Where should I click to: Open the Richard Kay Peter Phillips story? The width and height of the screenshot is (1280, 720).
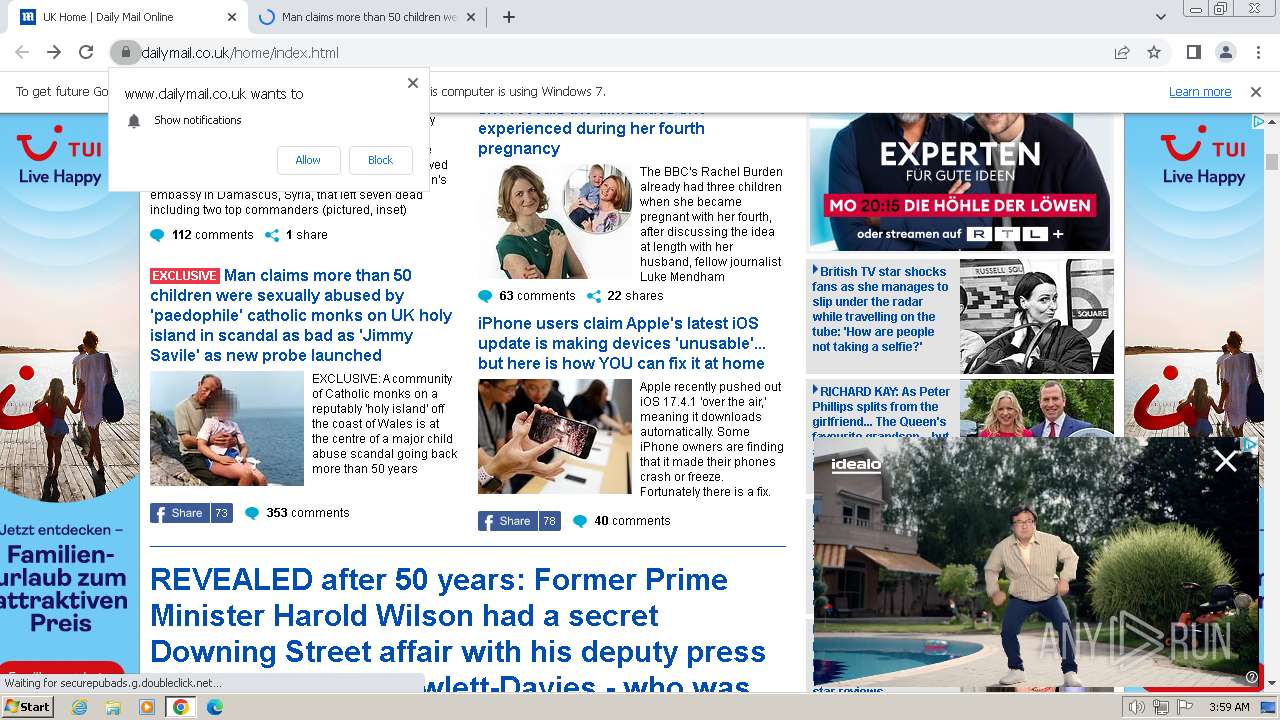click(881, 411)
